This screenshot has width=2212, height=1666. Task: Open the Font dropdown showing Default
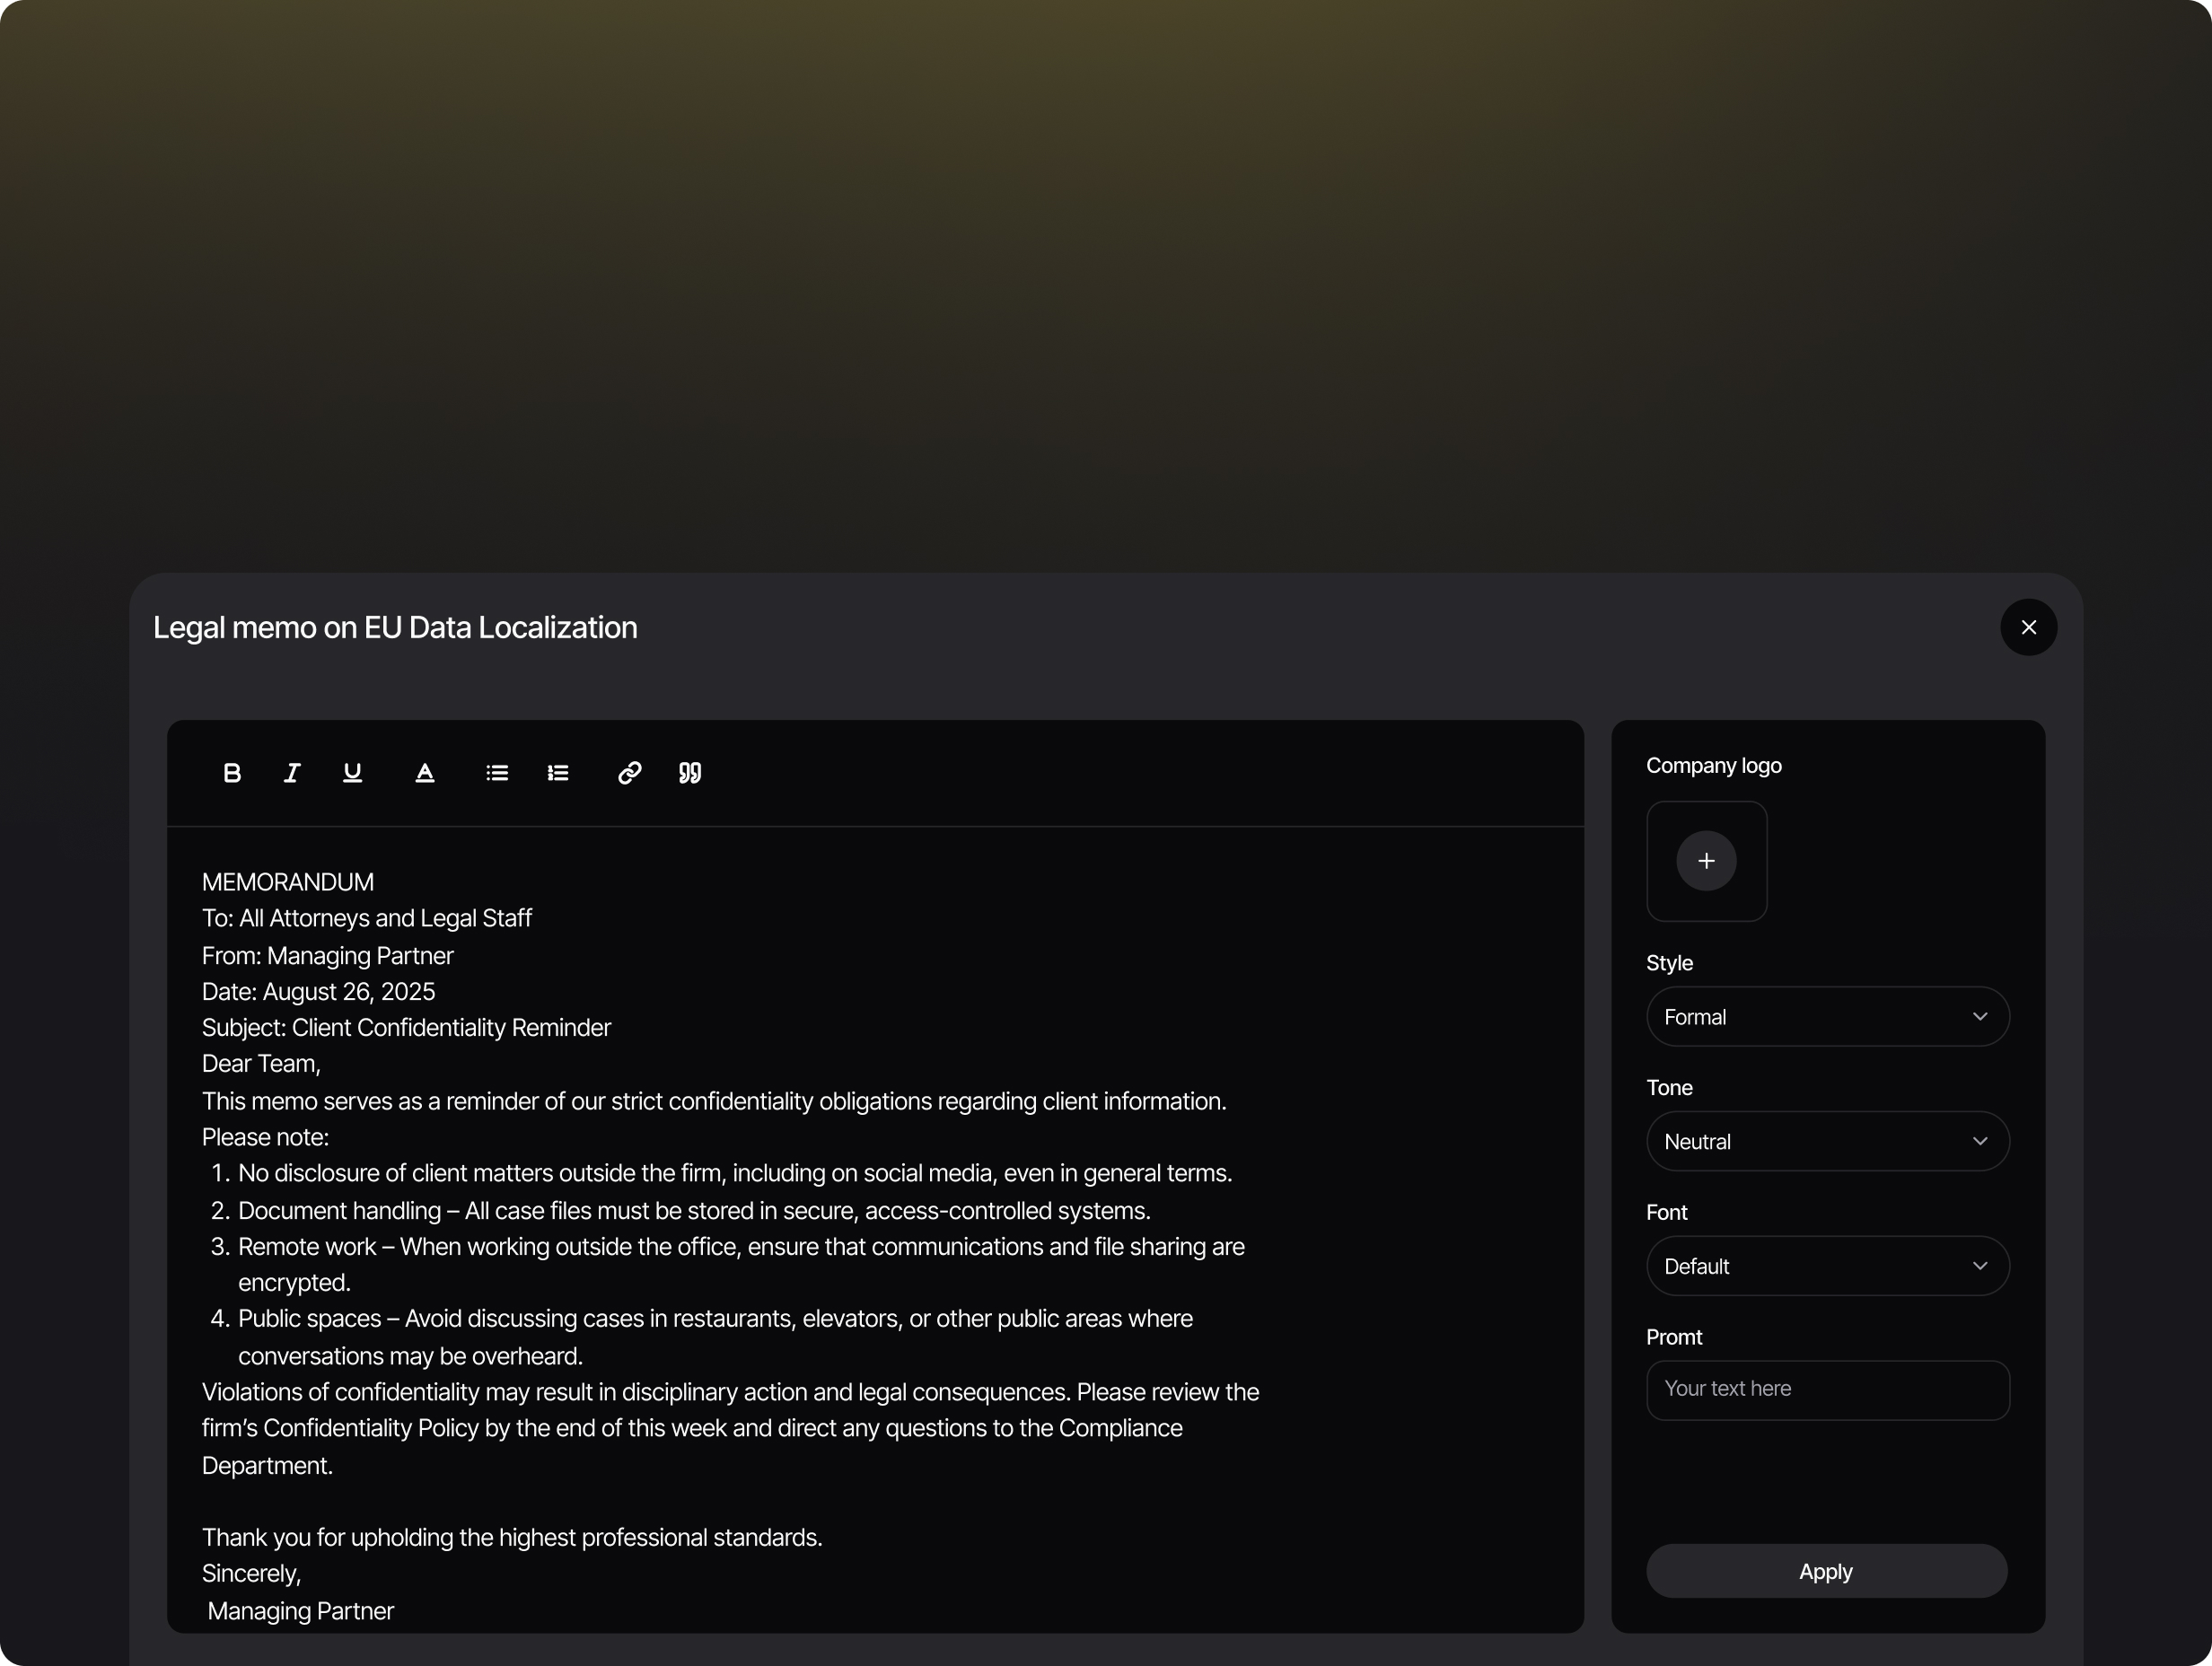(1826, 1266)
